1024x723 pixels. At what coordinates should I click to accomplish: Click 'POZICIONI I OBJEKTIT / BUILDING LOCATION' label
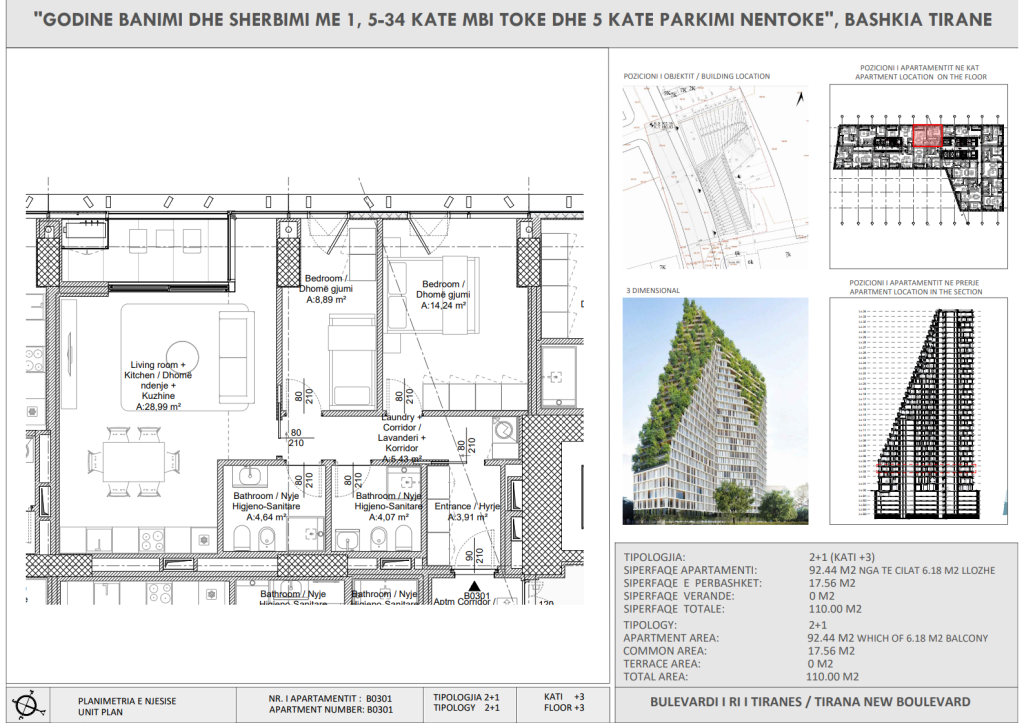[696, 76]
